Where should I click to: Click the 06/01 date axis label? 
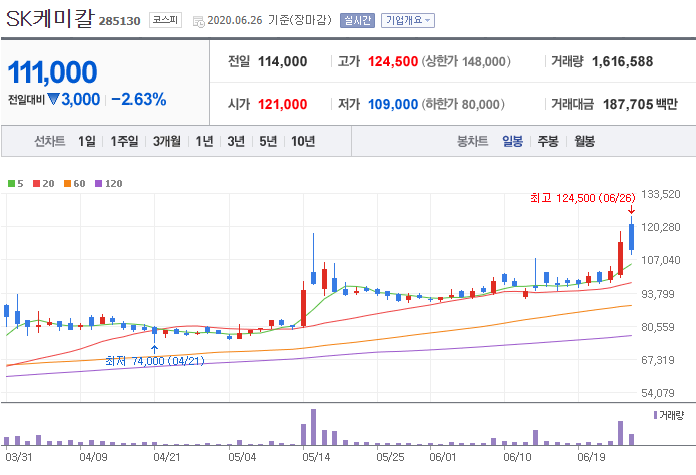[443, 457]
